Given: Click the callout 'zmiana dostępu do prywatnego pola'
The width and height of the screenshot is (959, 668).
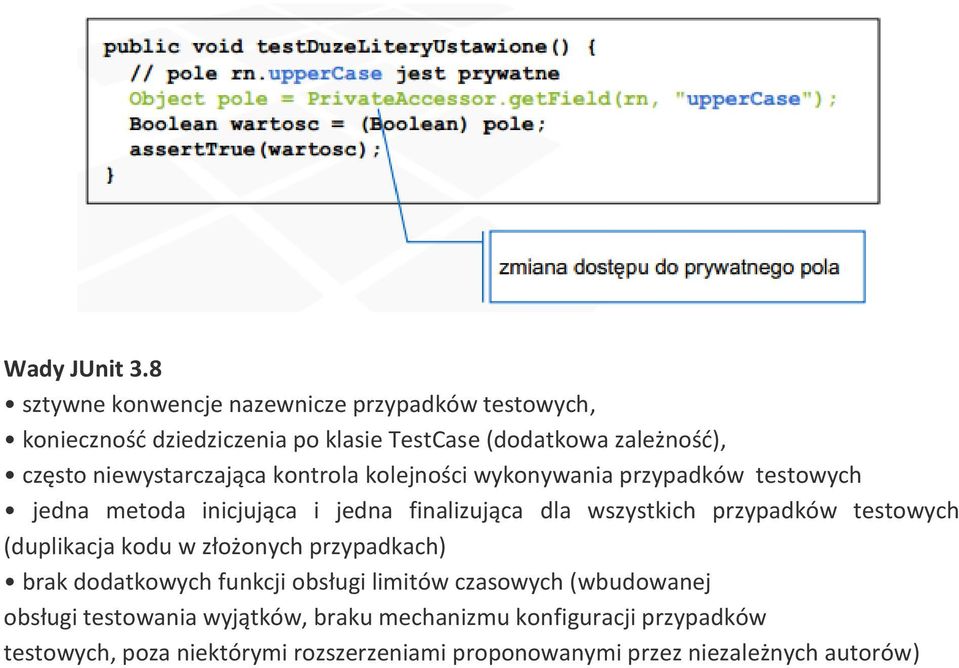Looking at the screenshot, I should (677, 267).
